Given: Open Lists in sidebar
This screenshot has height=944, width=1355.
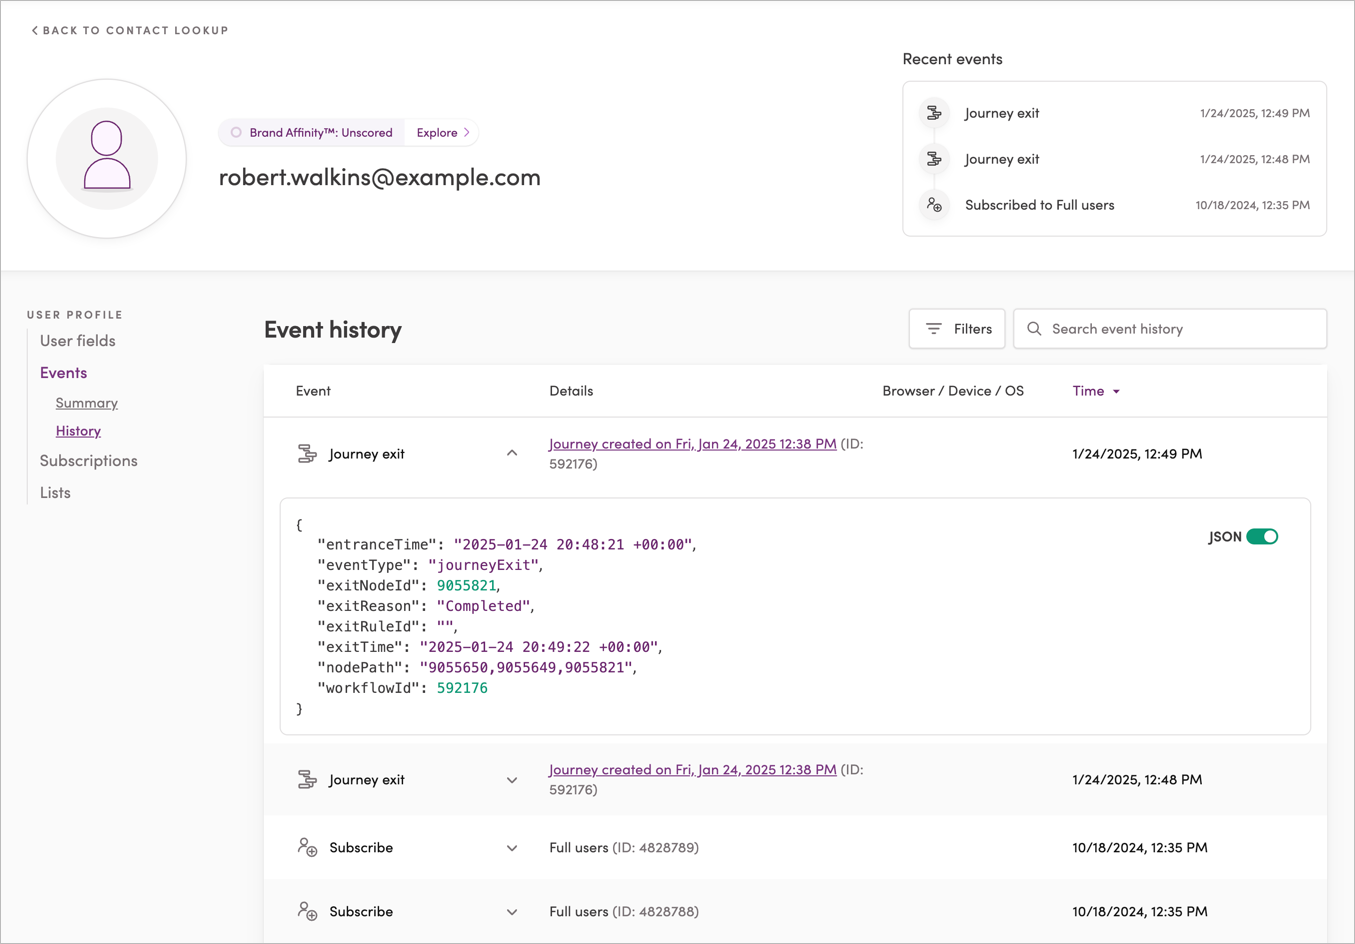Looking at the screenshot, I should [55, 493].
